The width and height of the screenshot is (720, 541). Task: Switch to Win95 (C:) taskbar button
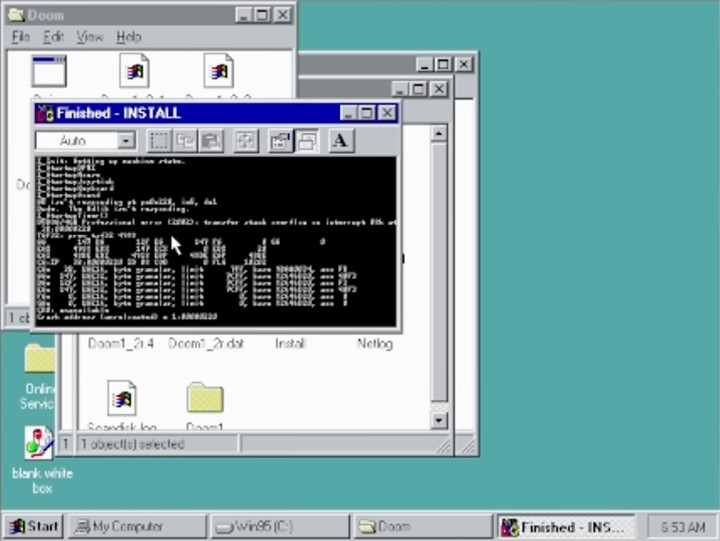point(278,526)
